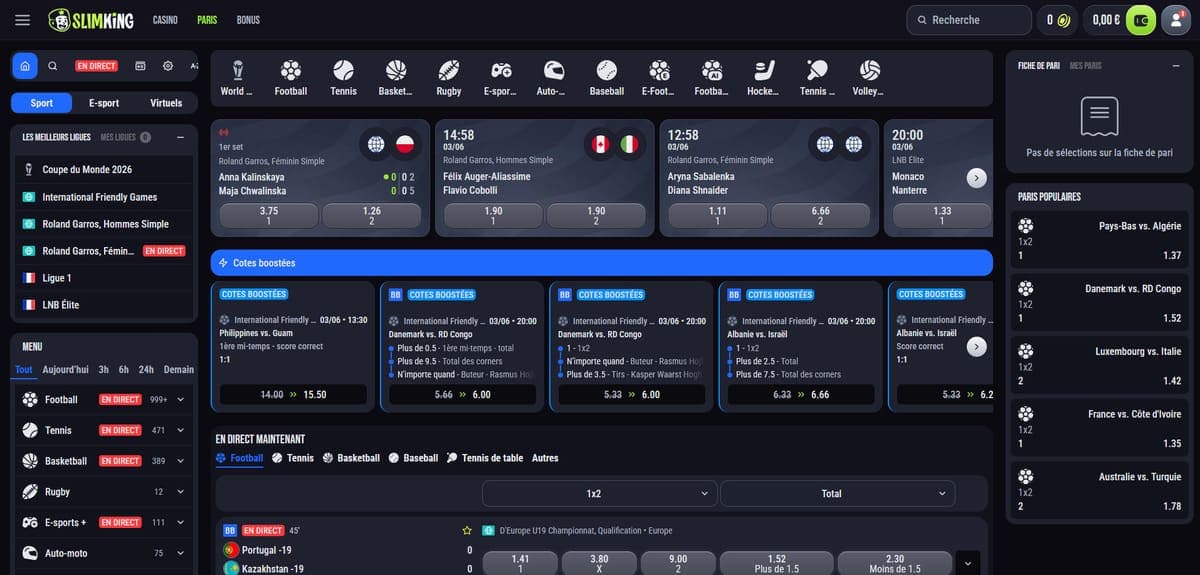The image size is (1200, 575).
Task: Pick draw odds 3.80 for Portugal -19 match
Action: (599, 563)
